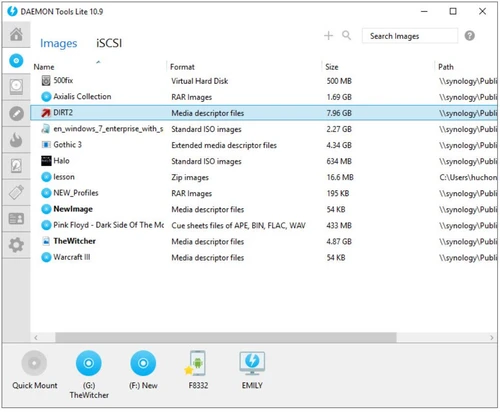Click the DAEMON Tools logo in title bar
The width and height of the screenshot is (500, 413).
12,11
